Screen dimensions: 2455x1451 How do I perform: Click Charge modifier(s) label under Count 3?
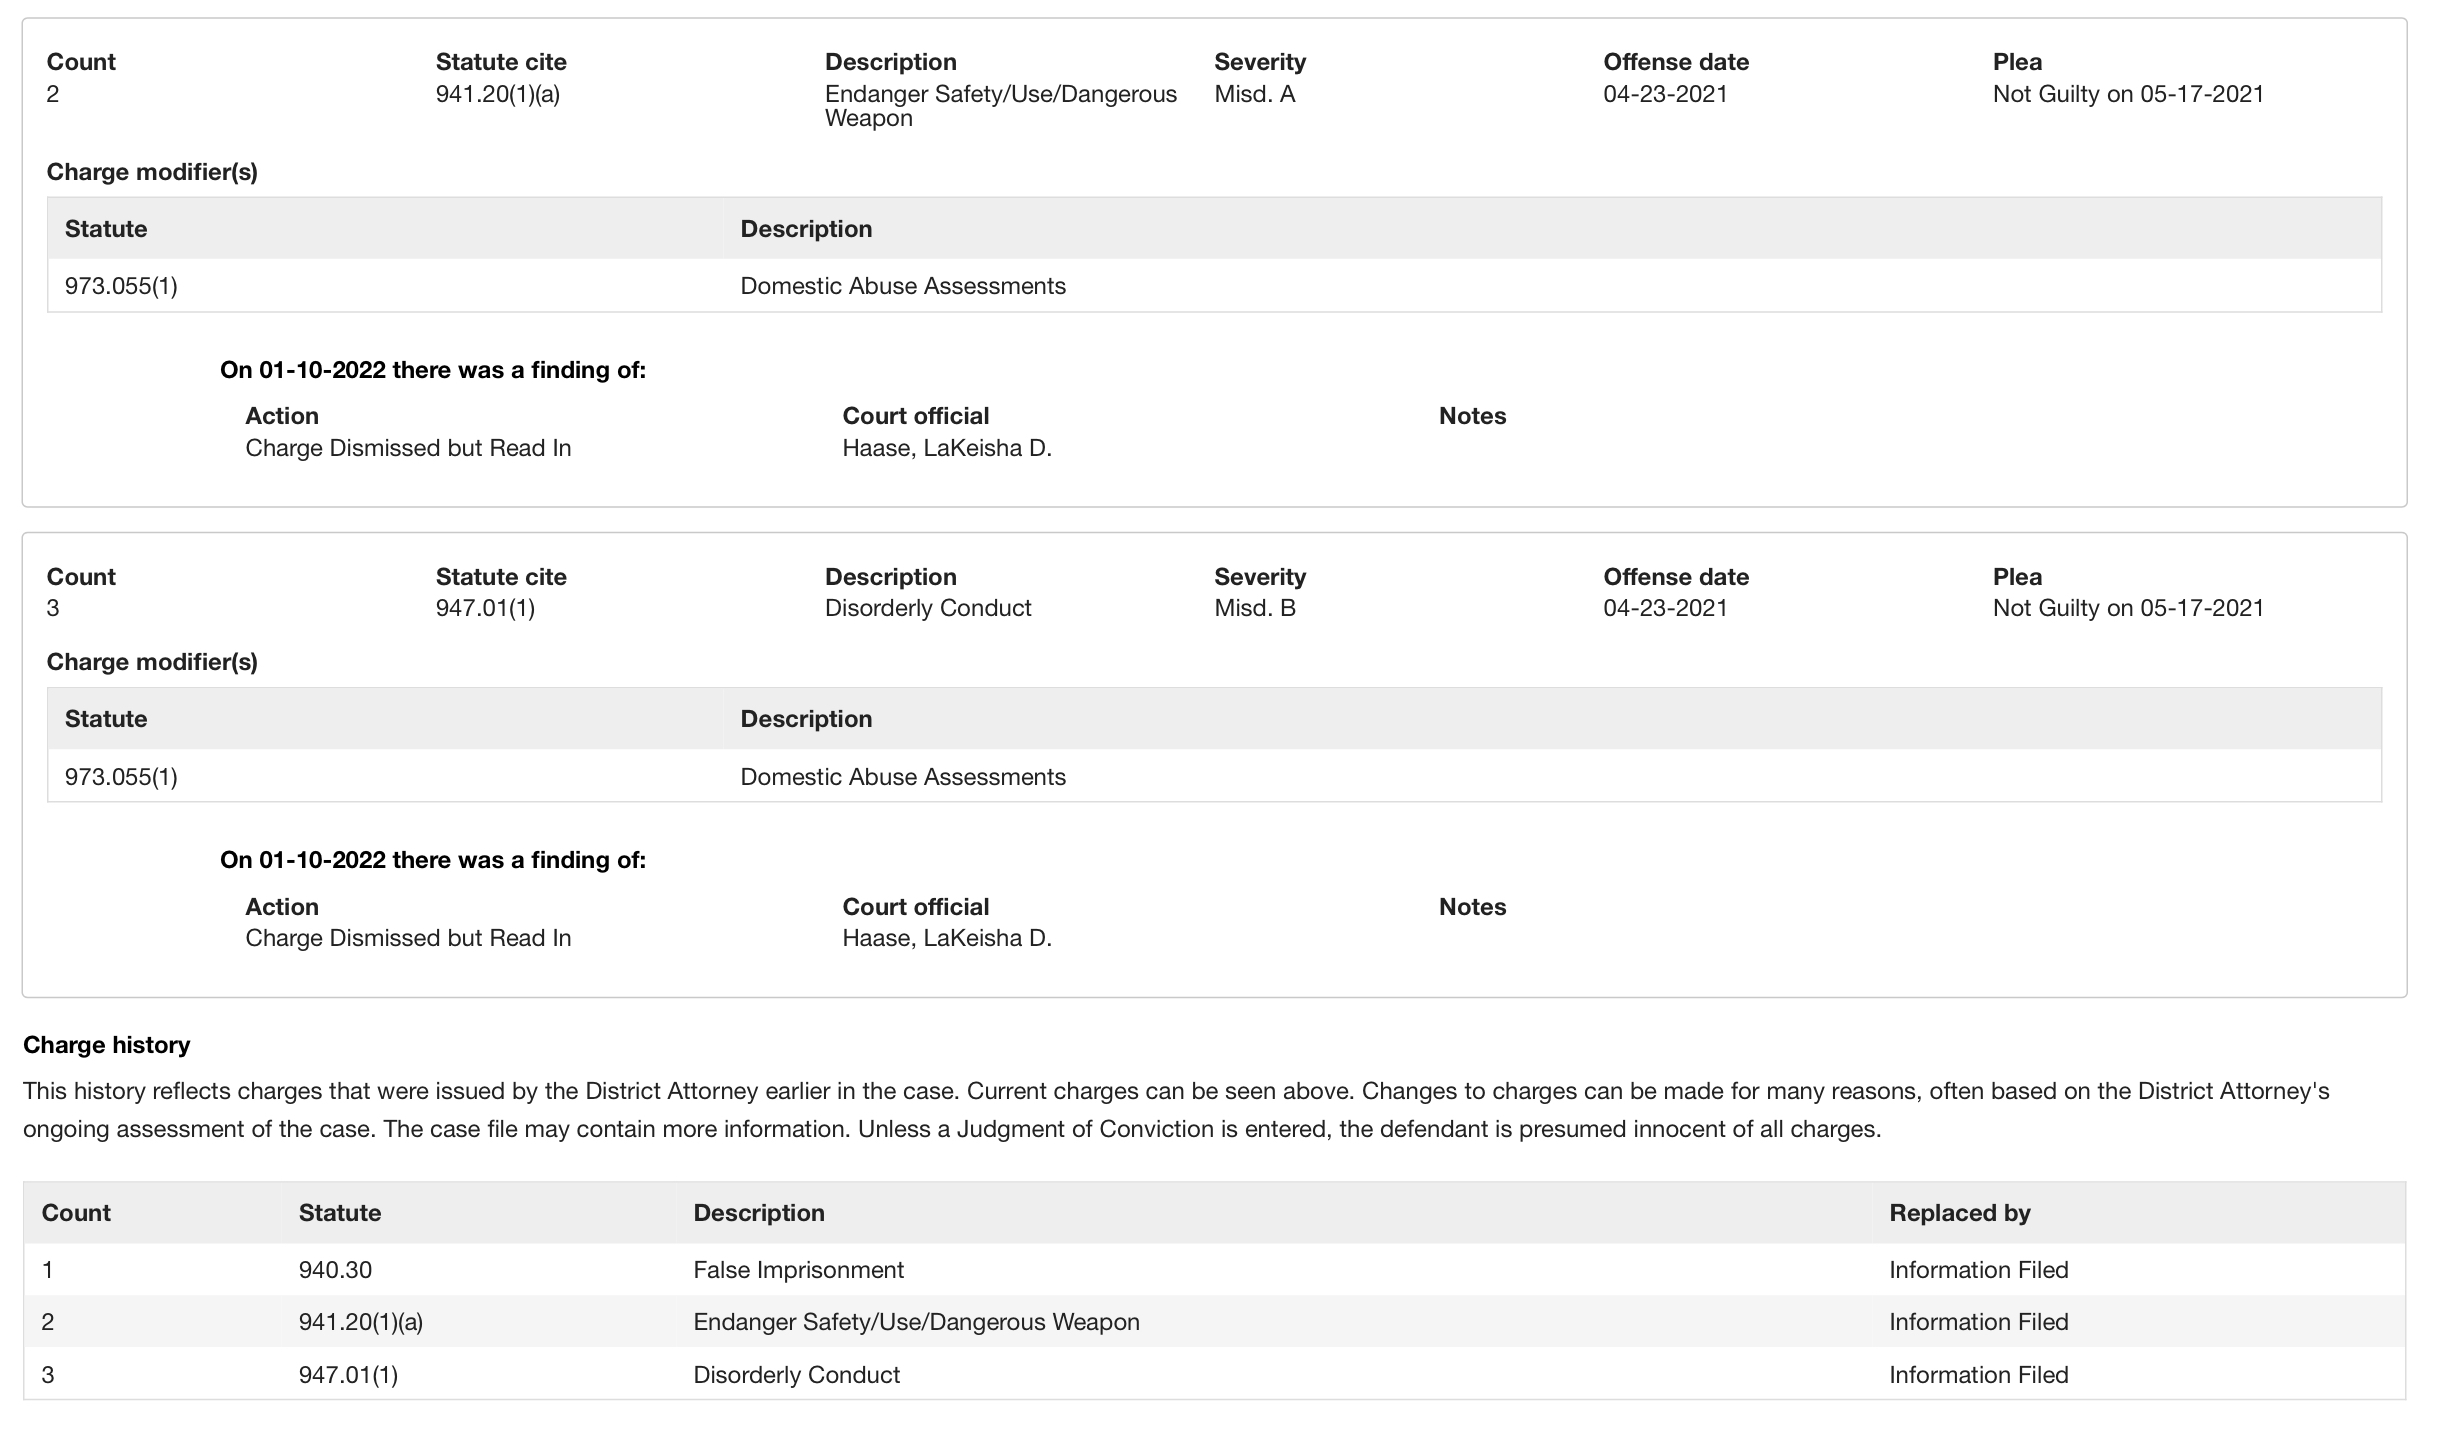click(x=152, y=662)
